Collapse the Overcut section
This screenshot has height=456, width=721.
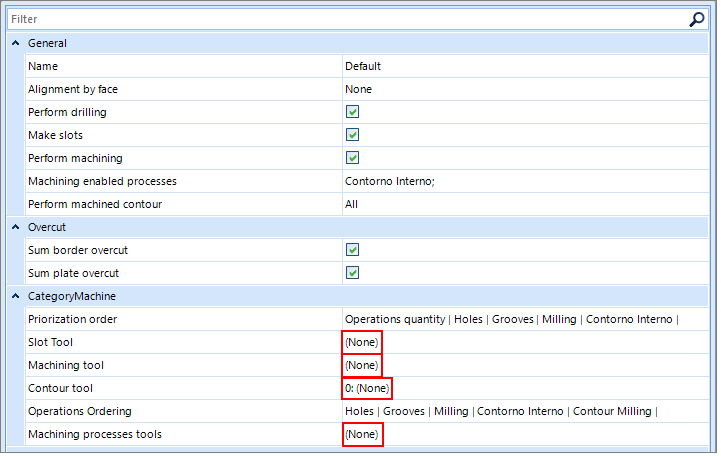coord(15,227)
